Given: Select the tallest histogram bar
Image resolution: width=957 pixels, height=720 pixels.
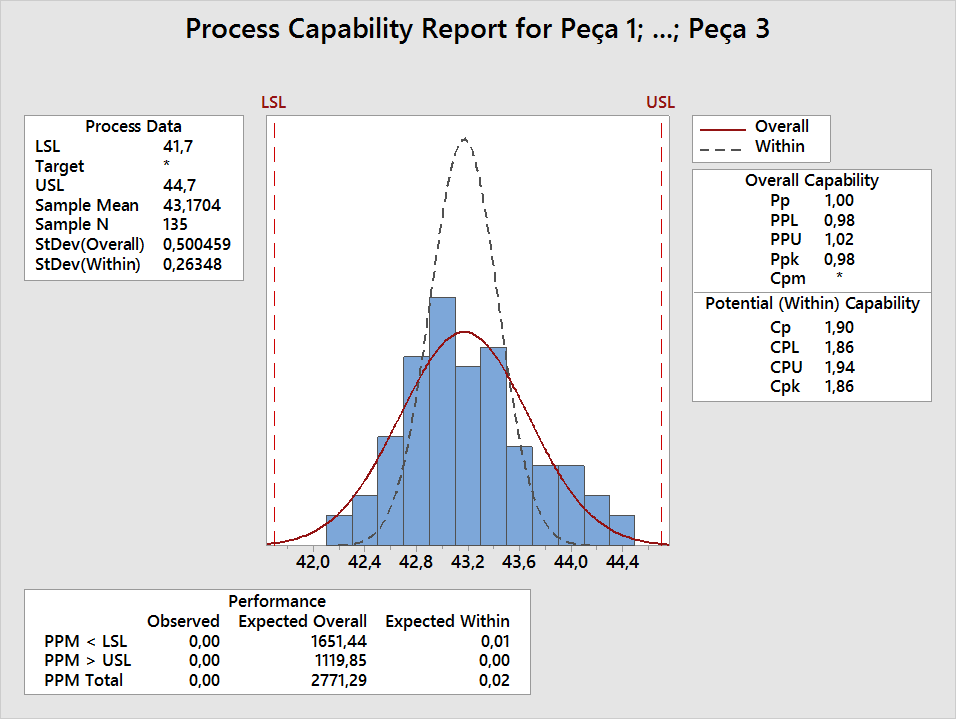Looking at the screenshot, I should point(442,420).
